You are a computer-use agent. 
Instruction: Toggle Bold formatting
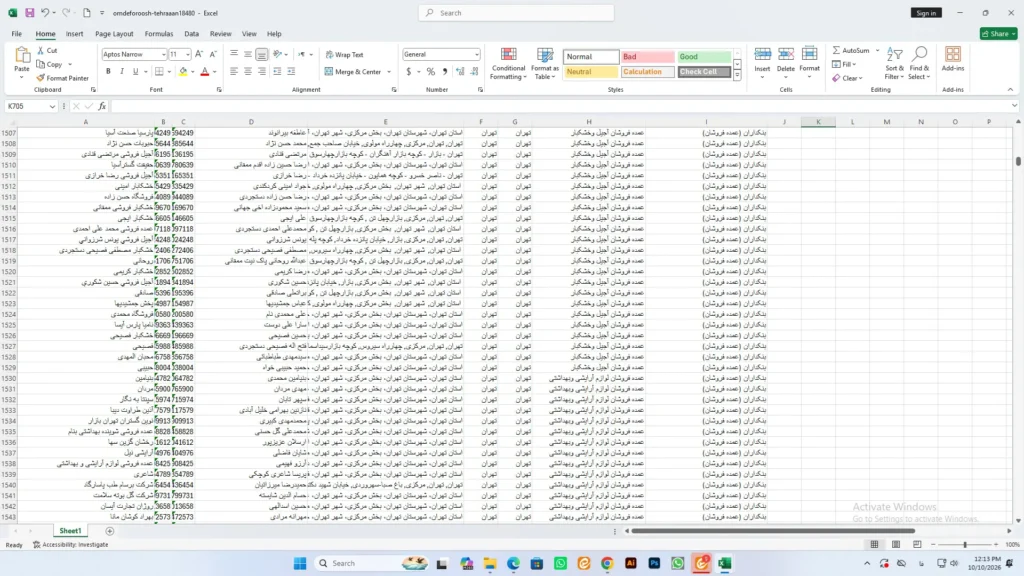pyautogui.click(x=108, y=71)
